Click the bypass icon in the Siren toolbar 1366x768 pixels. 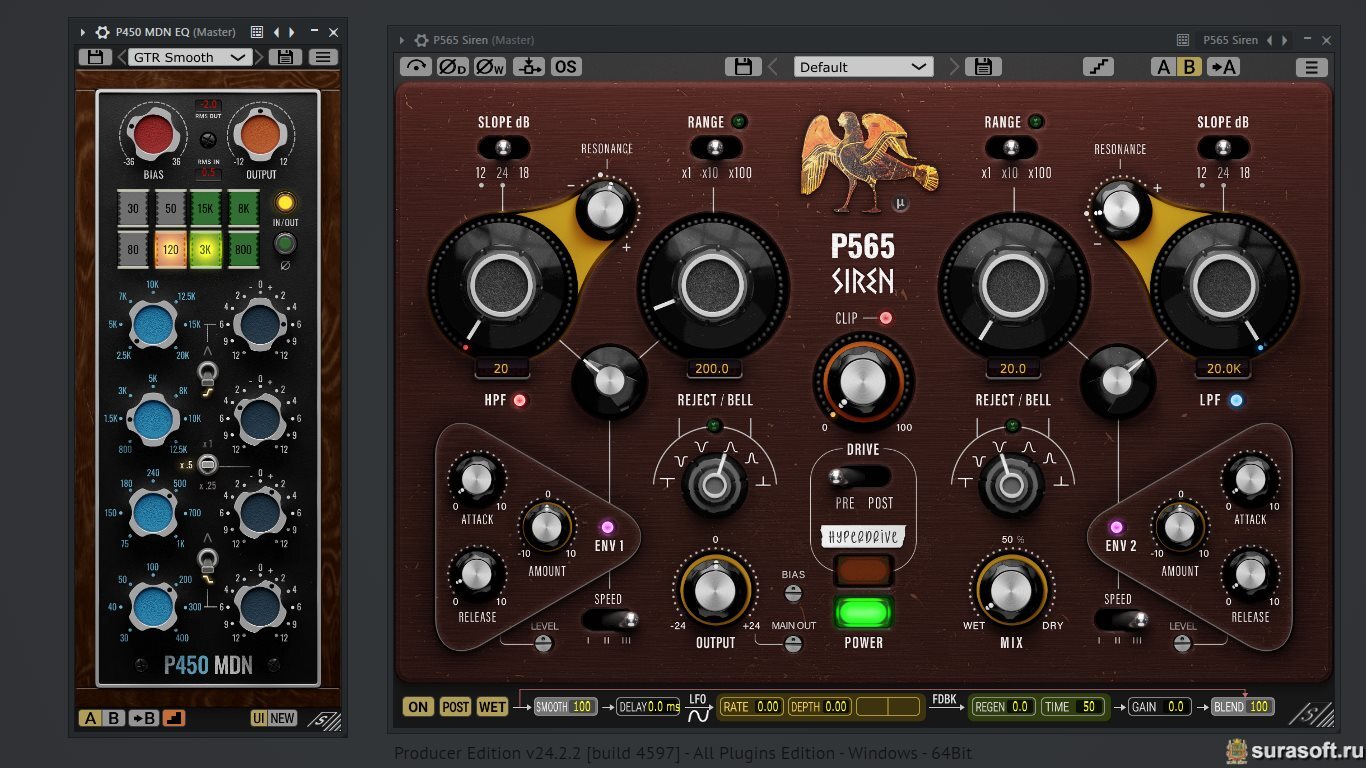click(416, 67)
